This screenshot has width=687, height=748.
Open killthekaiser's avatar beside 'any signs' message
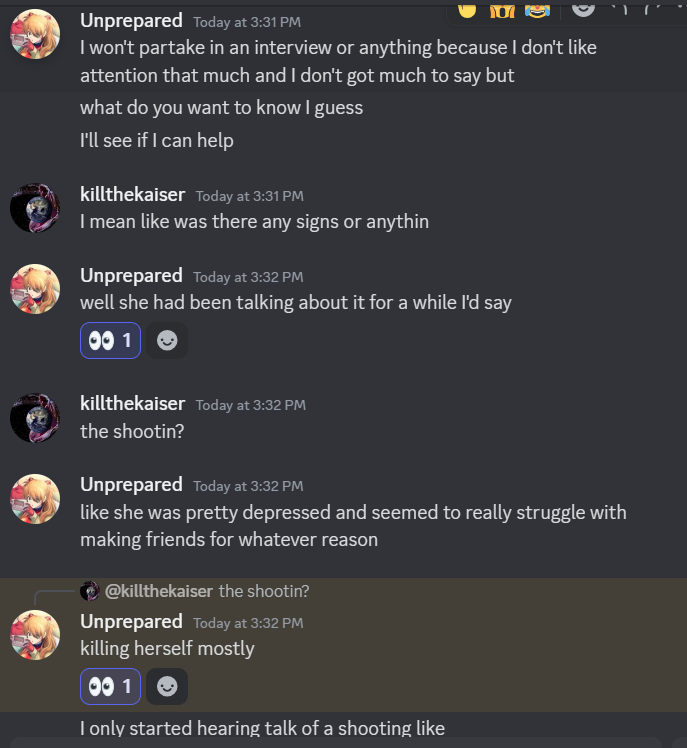35,208
